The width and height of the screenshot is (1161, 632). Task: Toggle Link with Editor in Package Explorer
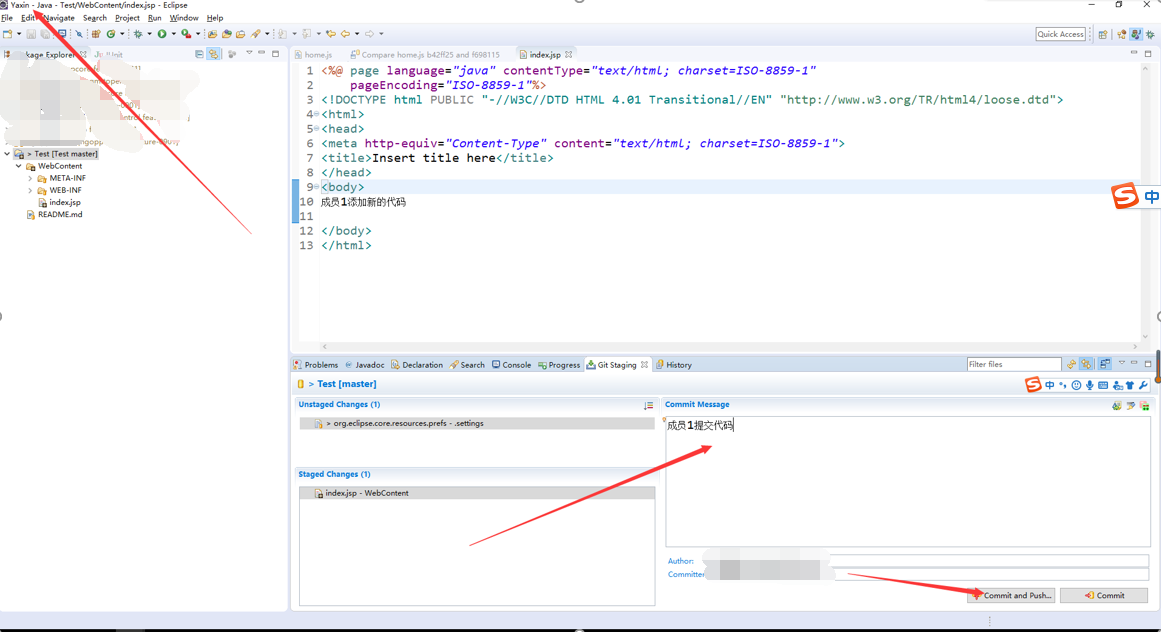click(213, 54)
